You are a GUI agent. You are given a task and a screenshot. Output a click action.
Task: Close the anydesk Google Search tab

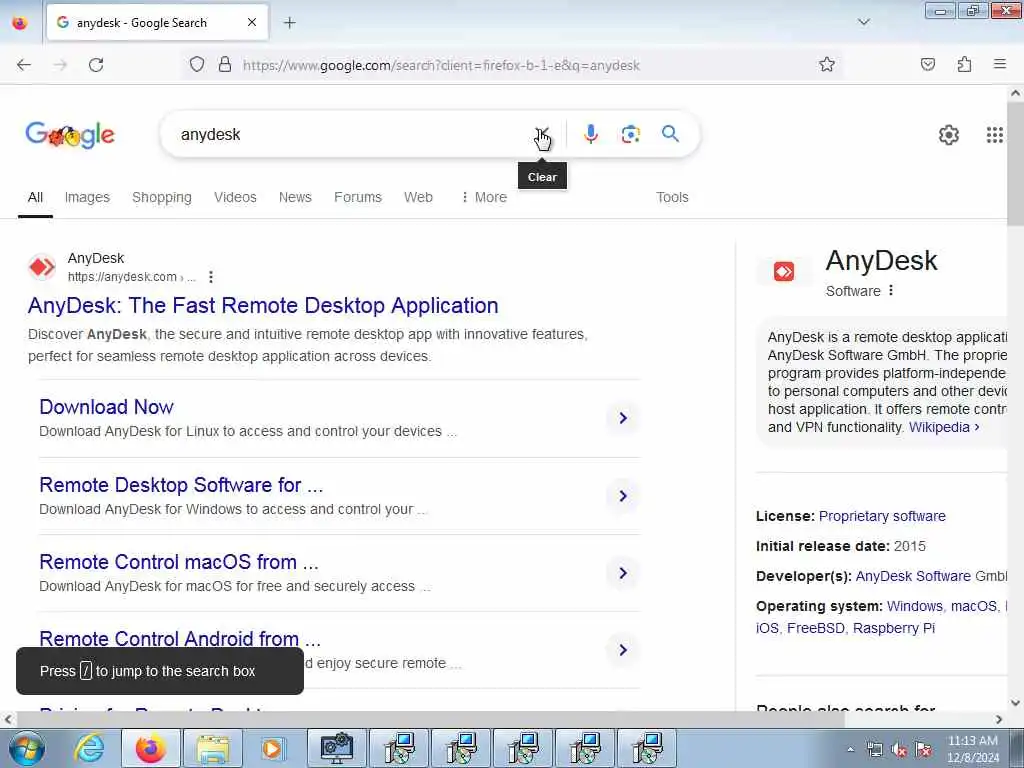[252, 22]
